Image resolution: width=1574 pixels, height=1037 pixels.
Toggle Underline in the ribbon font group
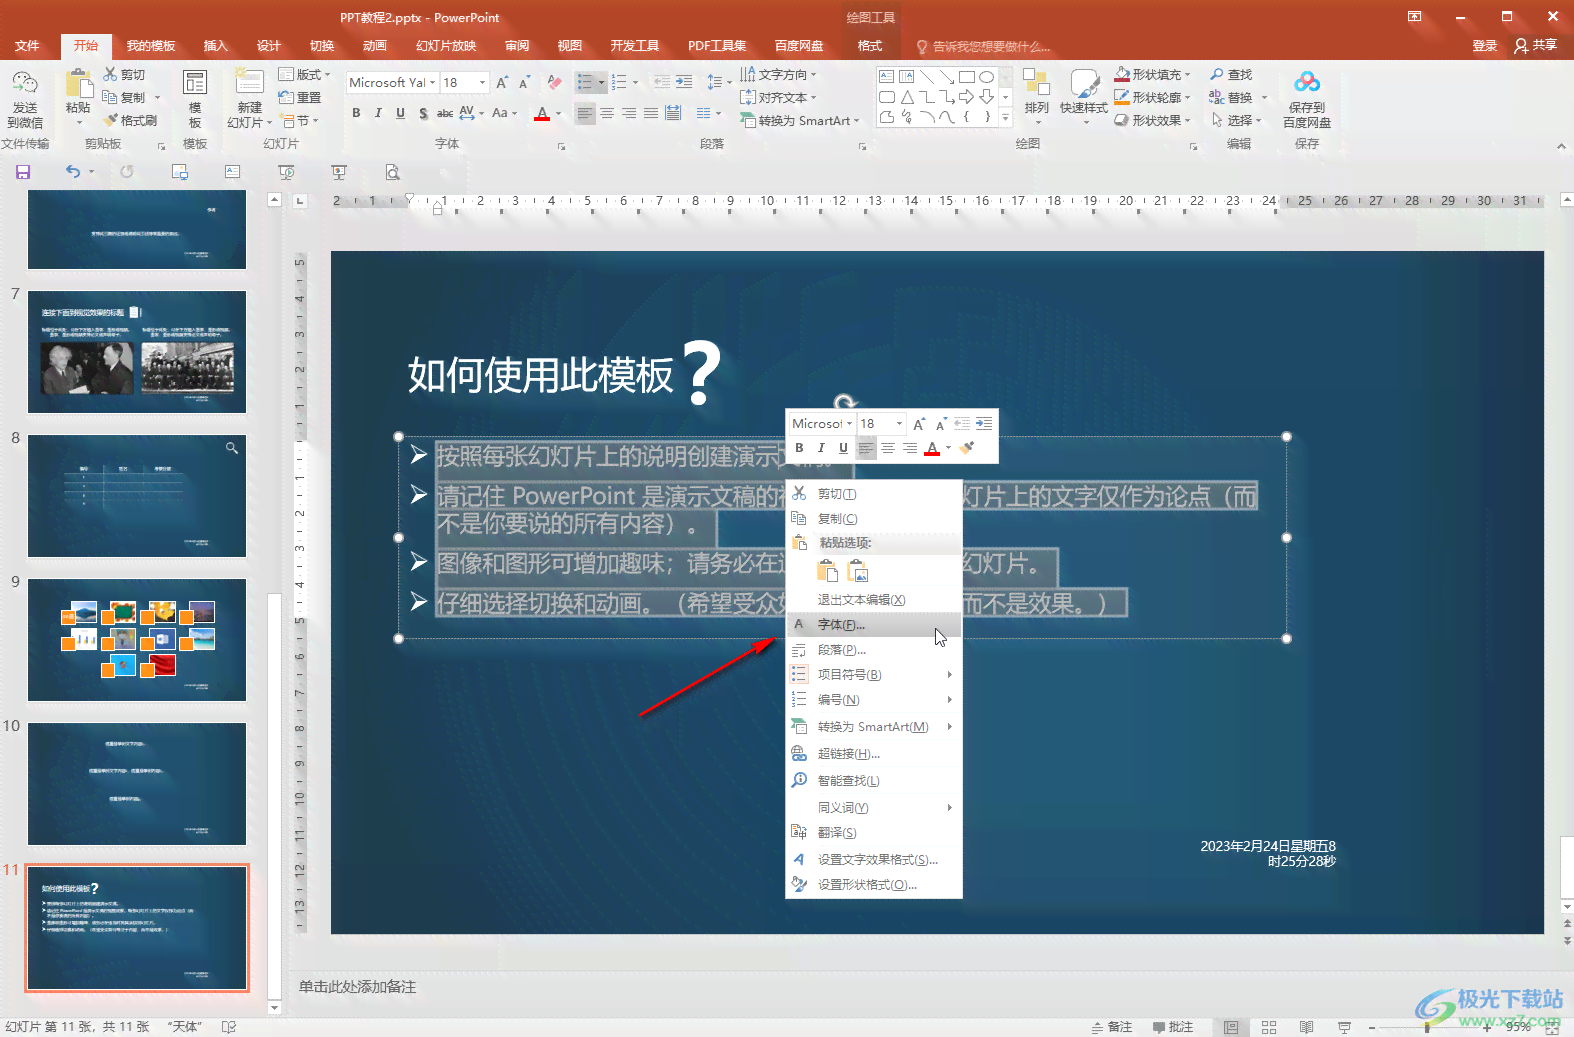coord(400,113)
